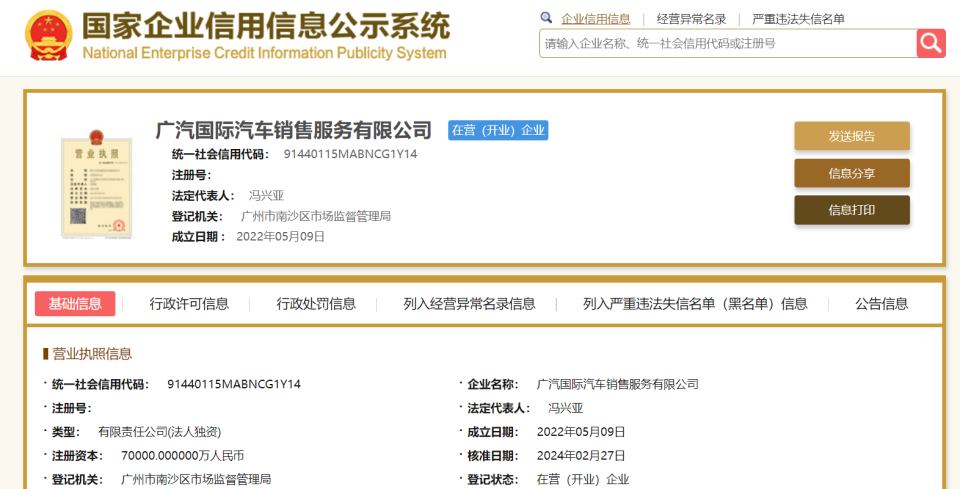
Task: Click the small magnifier icon beside 企业信用信息
Action: click(546, 18)
